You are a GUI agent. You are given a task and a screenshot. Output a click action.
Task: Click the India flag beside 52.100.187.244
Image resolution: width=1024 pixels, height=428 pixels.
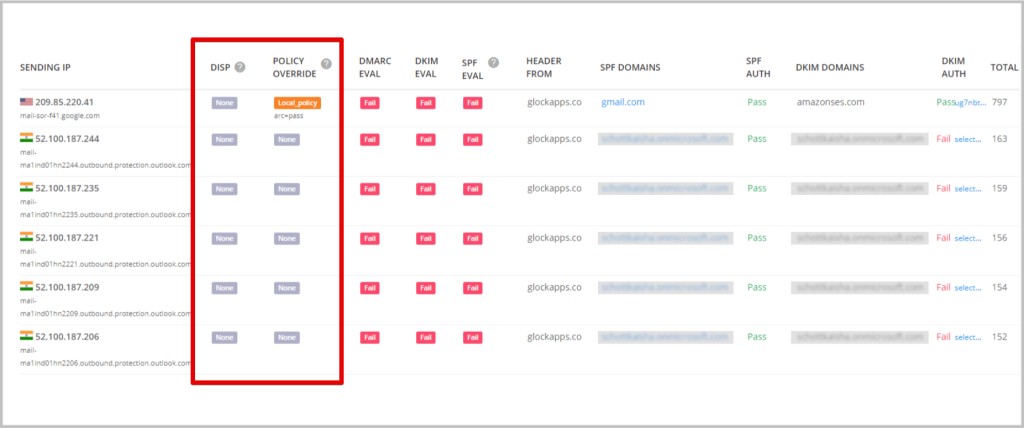26,138
